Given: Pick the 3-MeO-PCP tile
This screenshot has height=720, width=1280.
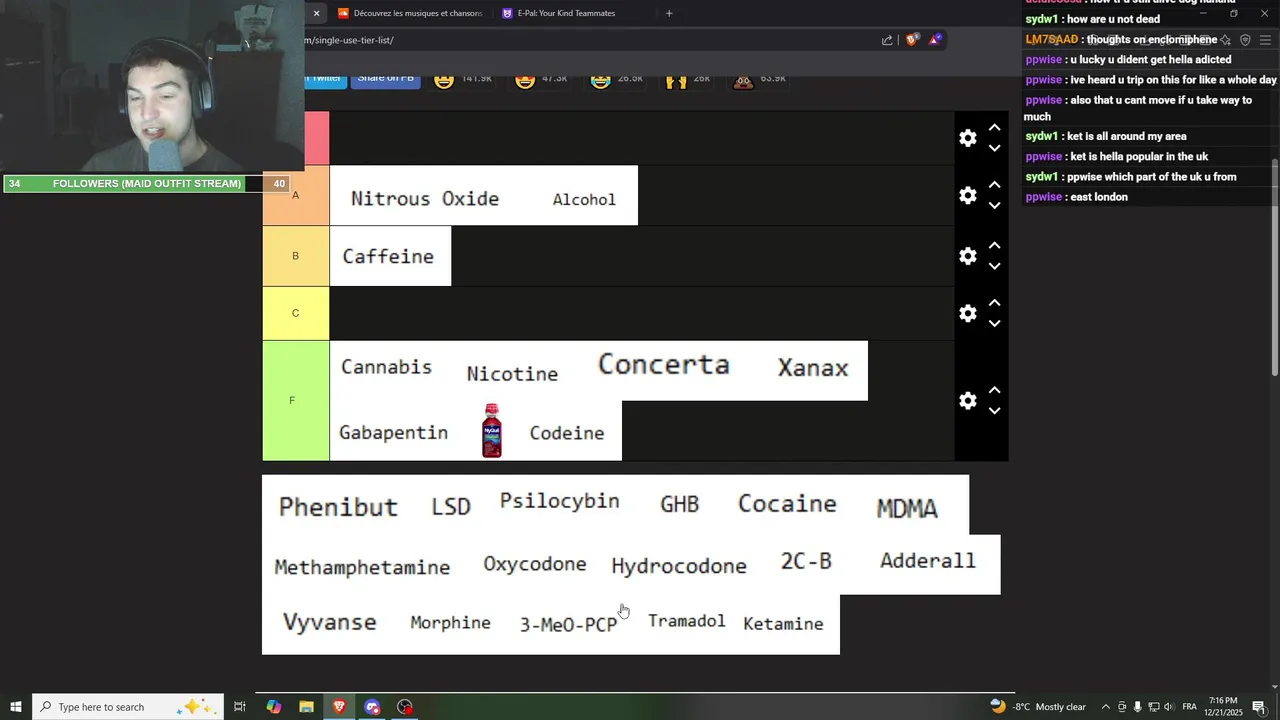Looking at the screenshot, I should (568, 624).
